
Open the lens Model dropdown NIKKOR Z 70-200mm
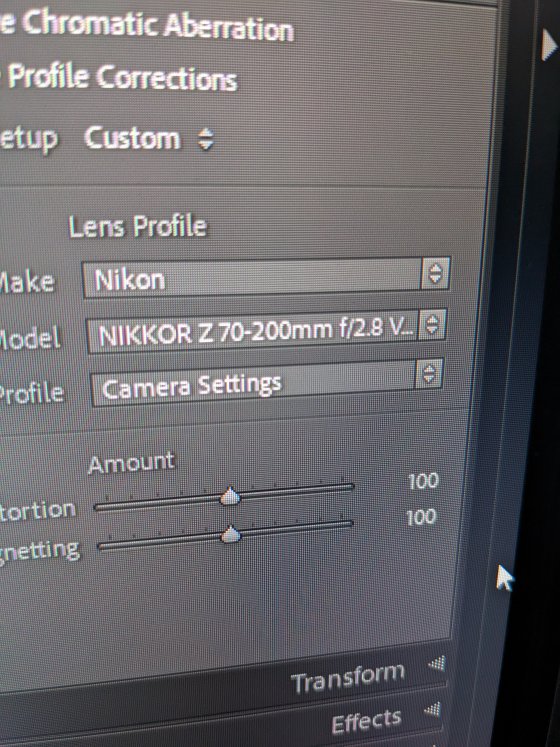pos(266,332)
